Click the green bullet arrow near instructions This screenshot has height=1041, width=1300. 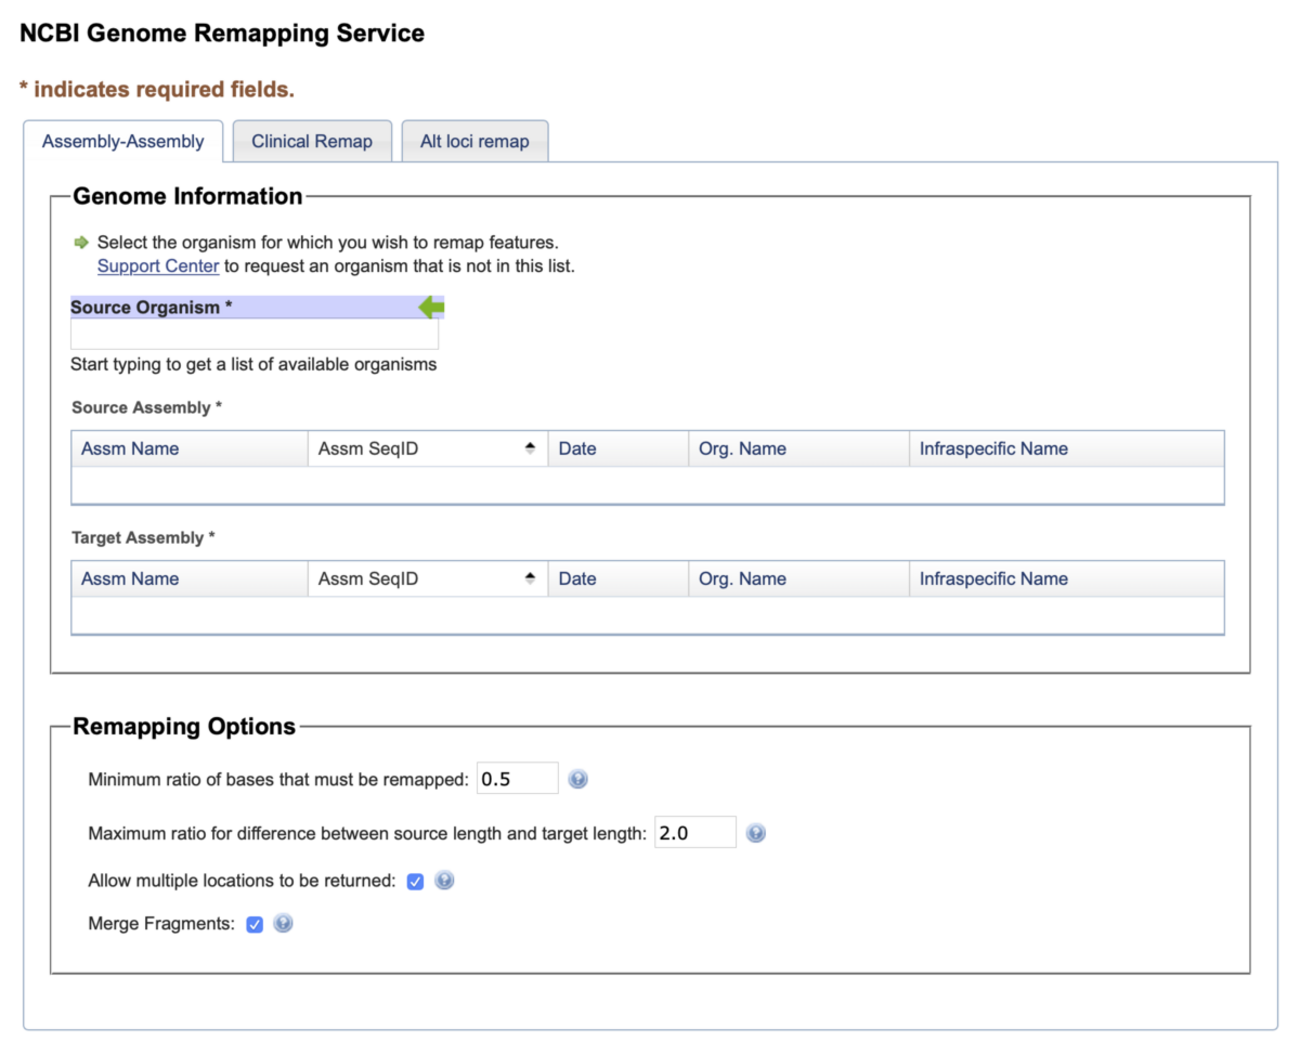point(81,242)
